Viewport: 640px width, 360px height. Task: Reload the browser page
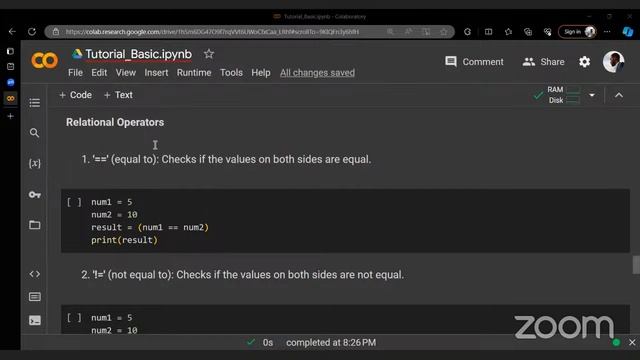pos(32,31)
